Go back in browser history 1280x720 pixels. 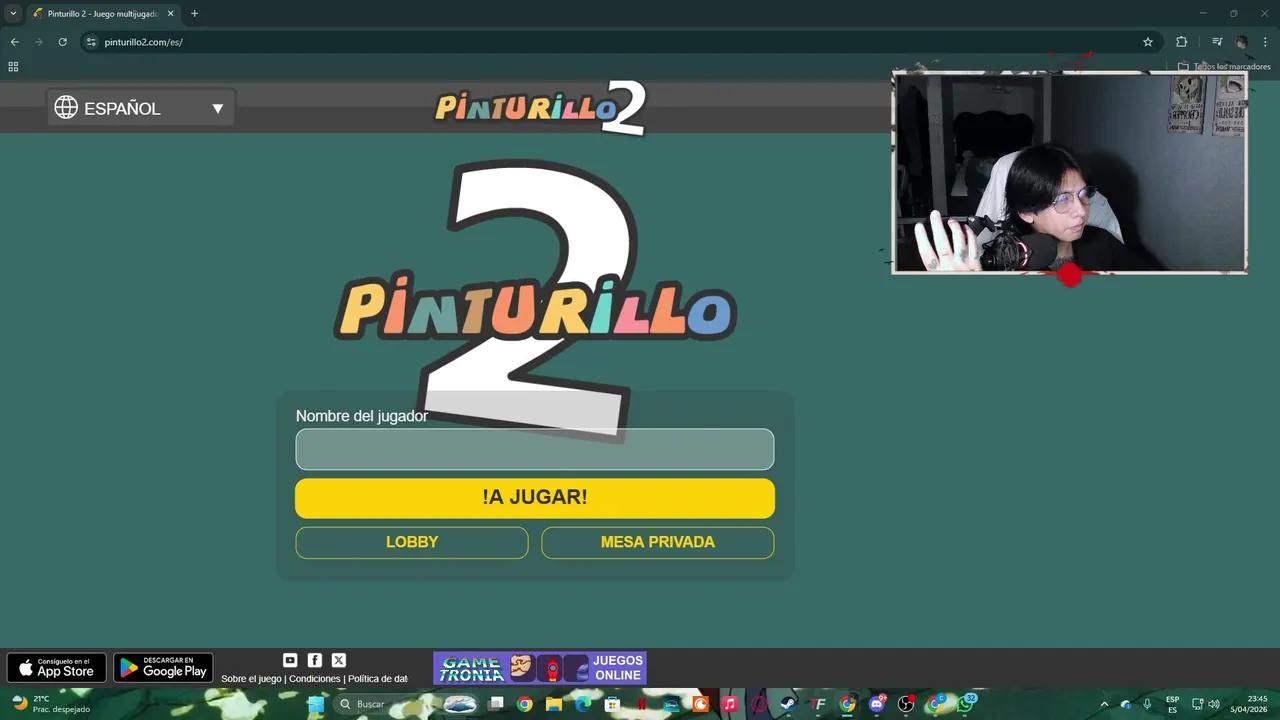tap(14, 42)
